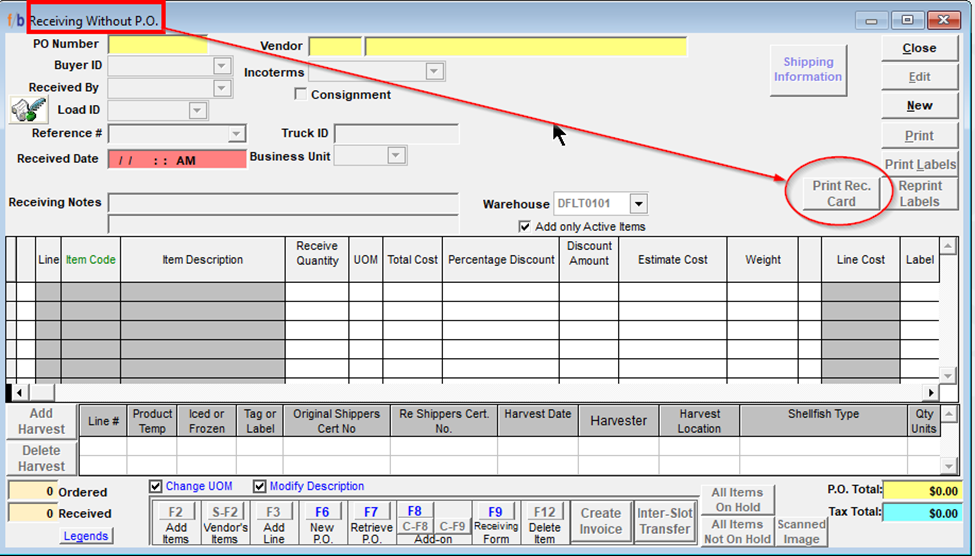The image size is (975, 556).
Task: Expand the Warehouse dropdown
Action: pos(638,204)
